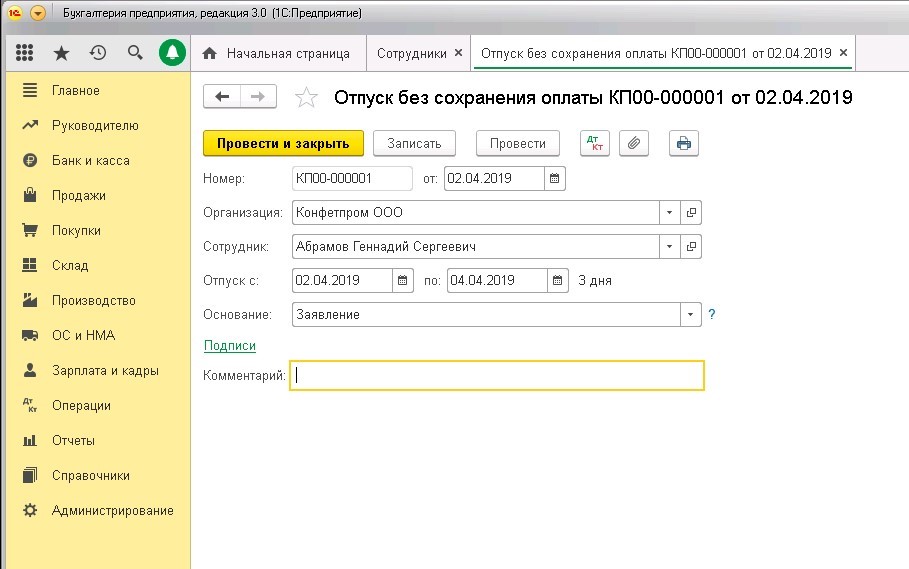This screenshot has height=569, width=909.
Task: Click the paperclip attachments icon
Action: (x=634, y=143)
